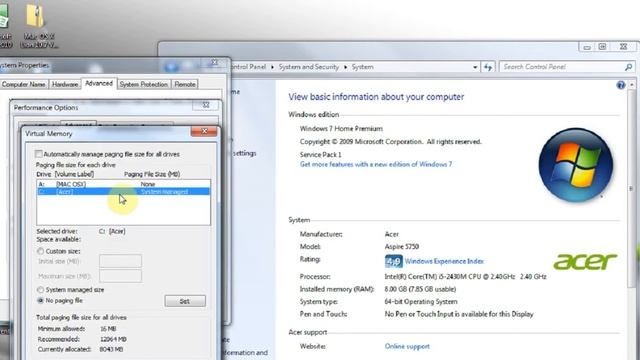Screen dimensions: 640x360
Task: Click the Paging File Size (MB) column header
Action: [x=152, y=174]
